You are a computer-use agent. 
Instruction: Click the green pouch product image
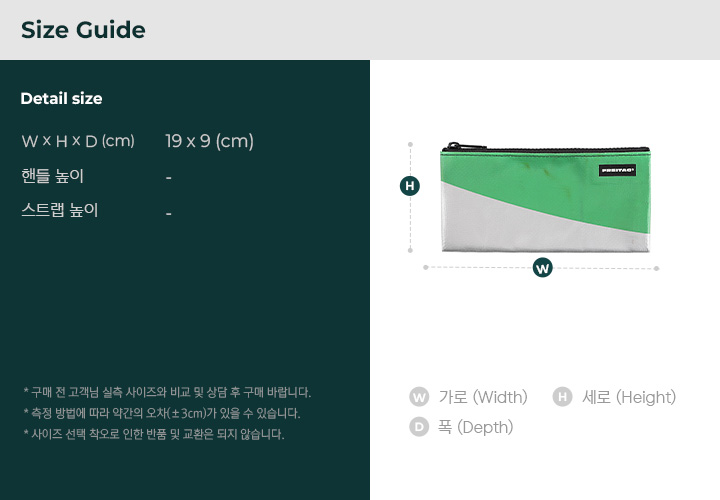(546, 197)
